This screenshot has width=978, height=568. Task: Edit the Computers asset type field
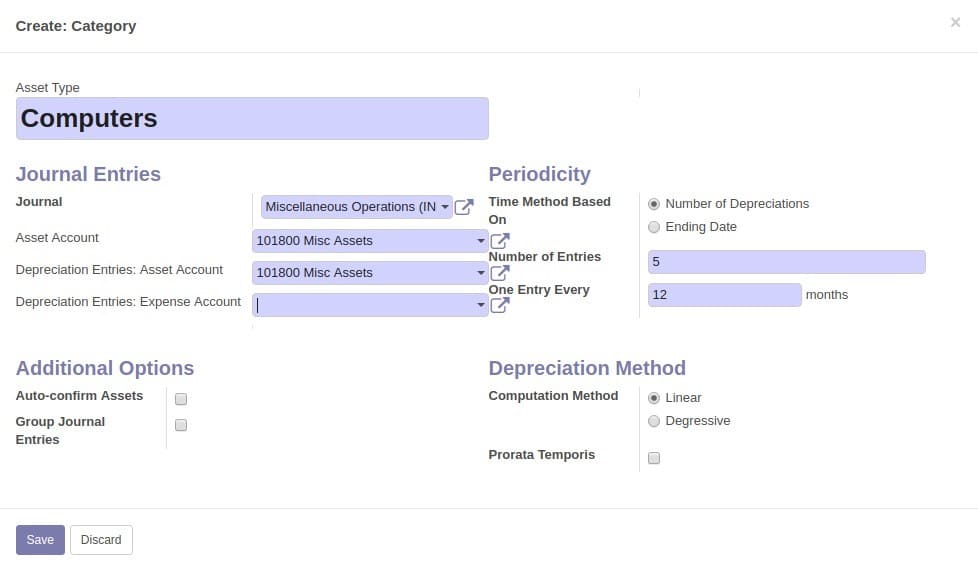pyautogui.click(x=252, y=118)
